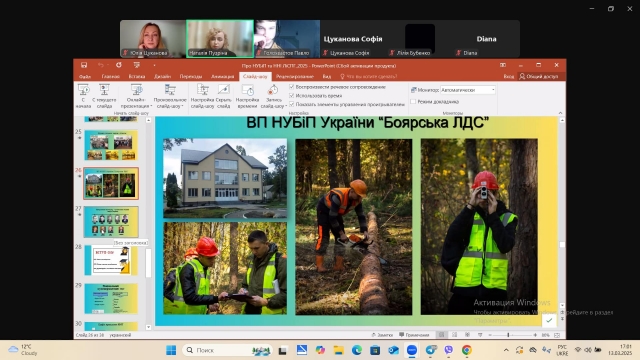Click the clock showing 17:01 in taskbar

pyautogui.click(x=620, y=350)
